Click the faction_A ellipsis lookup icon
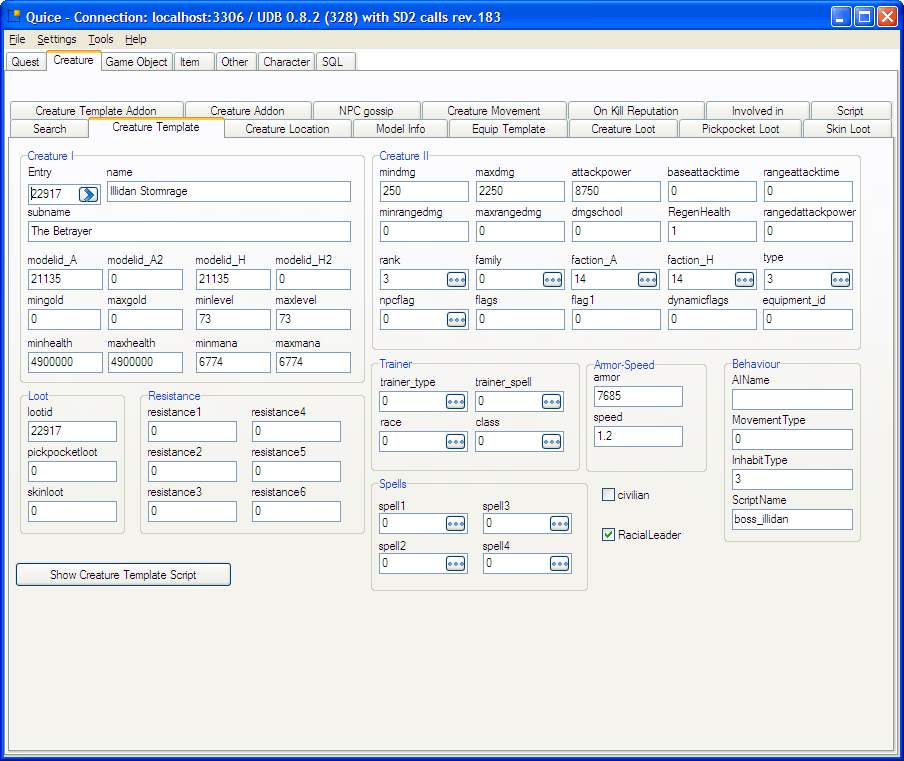Image resolution: width=904 pixels, height=761 pixels. tap(648, 280)
